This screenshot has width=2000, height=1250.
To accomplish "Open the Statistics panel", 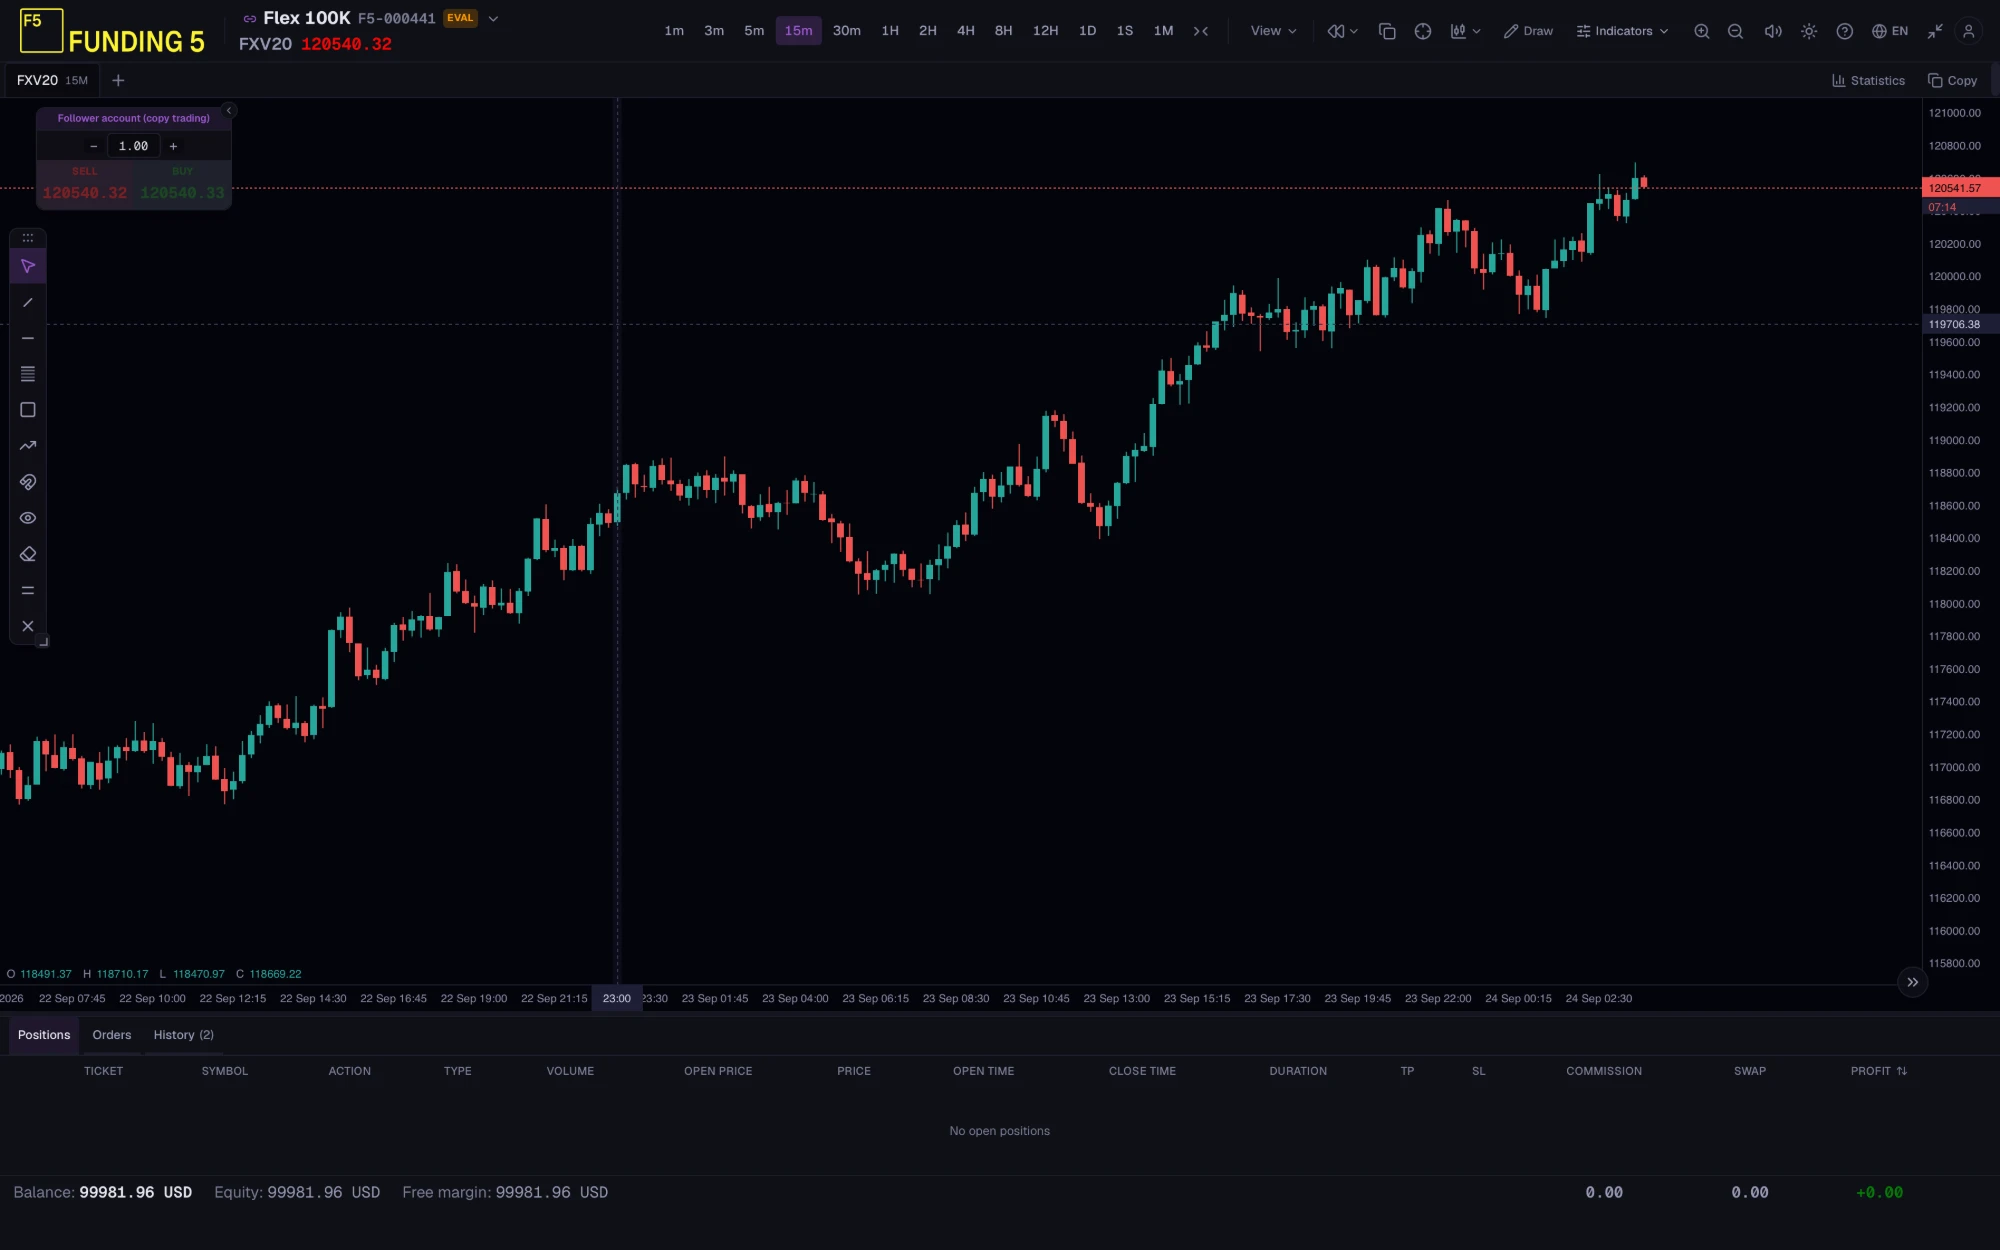I will (1868, 81).
